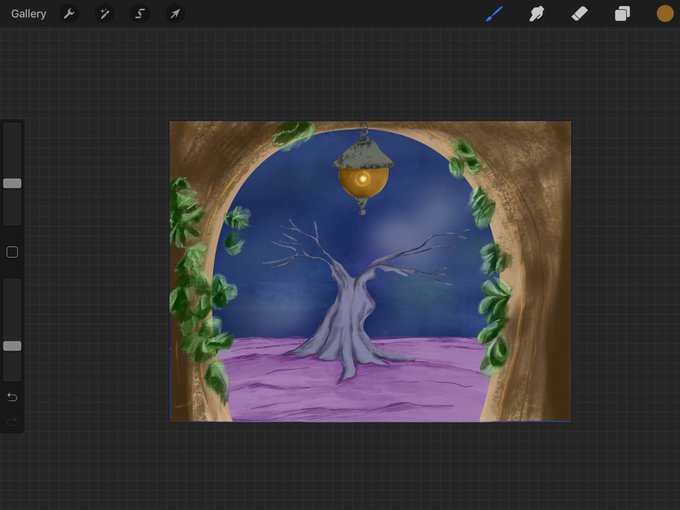Screen dimensions: 680x510
Task: Select the Brush tool
Action: pyautogui.click(x=495, y=14)
